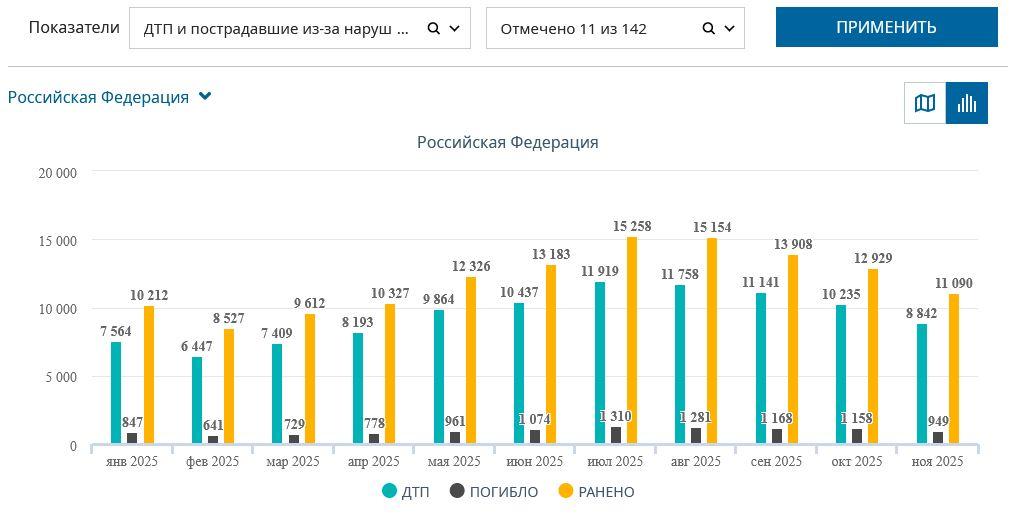
Task: Click the chart title Российская Федерация
Action: click(507, 142)
